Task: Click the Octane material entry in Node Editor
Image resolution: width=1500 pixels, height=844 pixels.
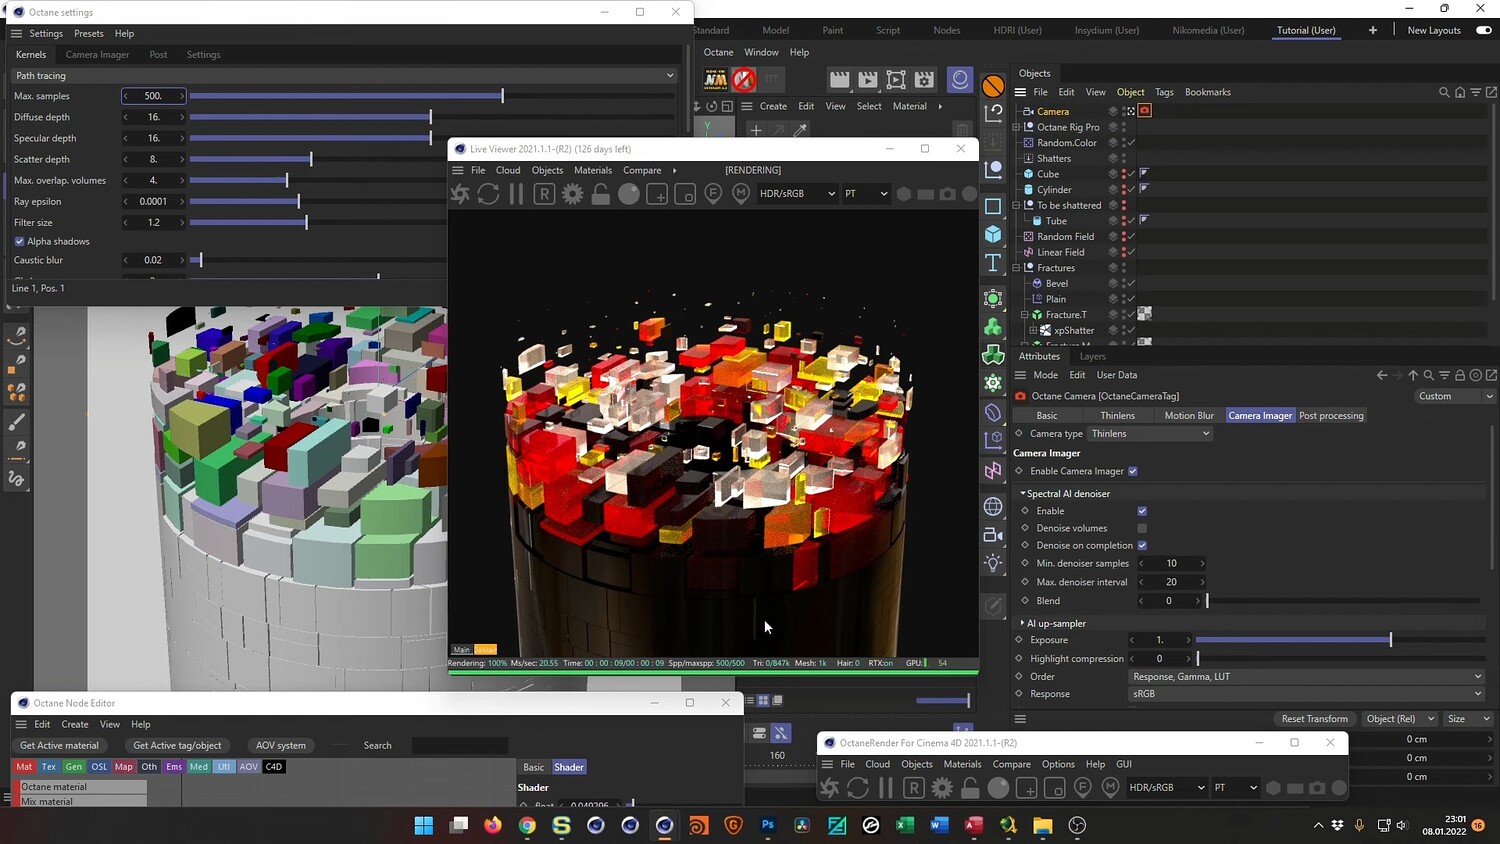Action: pos(83,787)
